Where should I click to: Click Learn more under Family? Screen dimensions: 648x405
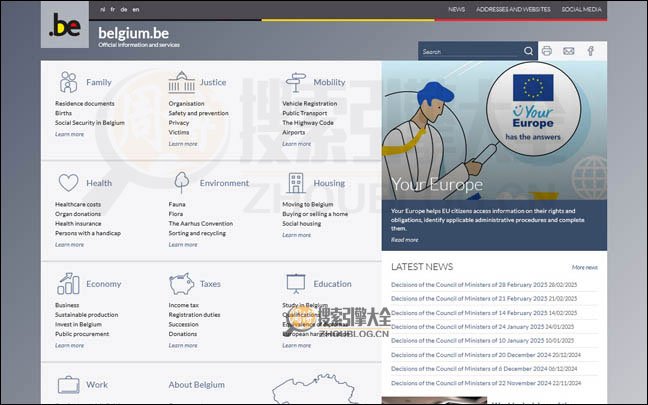69,134
